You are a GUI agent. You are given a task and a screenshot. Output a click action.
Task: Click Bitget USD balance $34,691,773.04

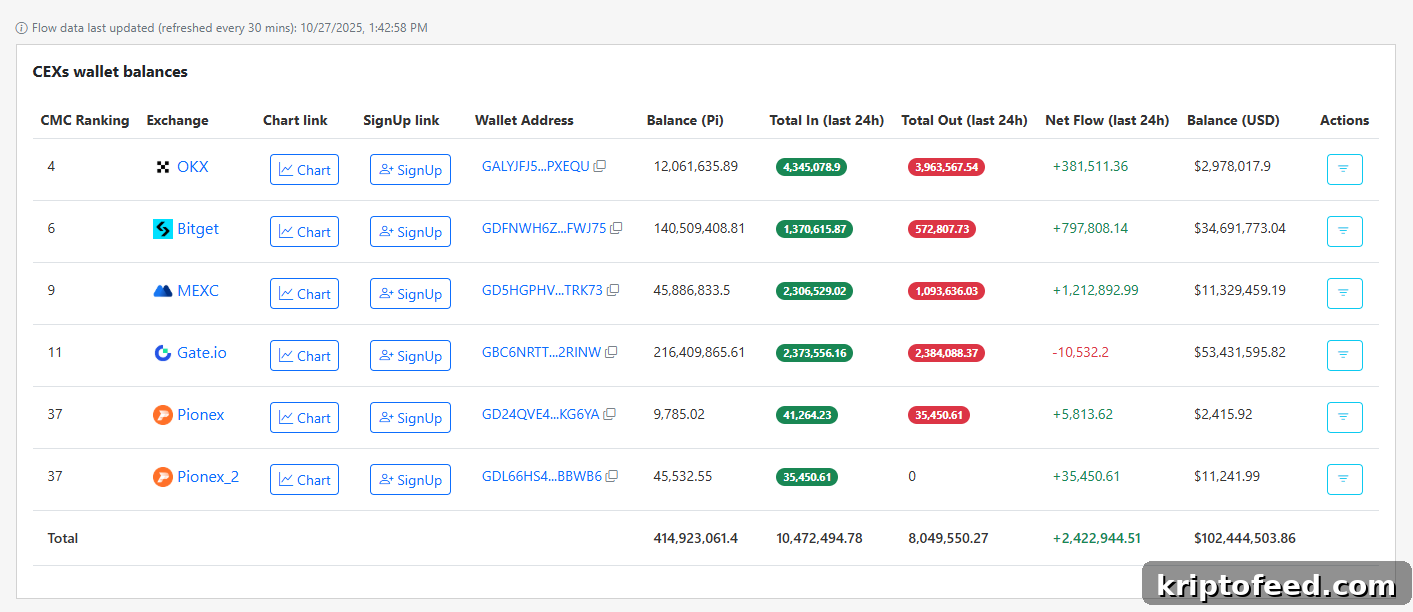pos(1240,229)
